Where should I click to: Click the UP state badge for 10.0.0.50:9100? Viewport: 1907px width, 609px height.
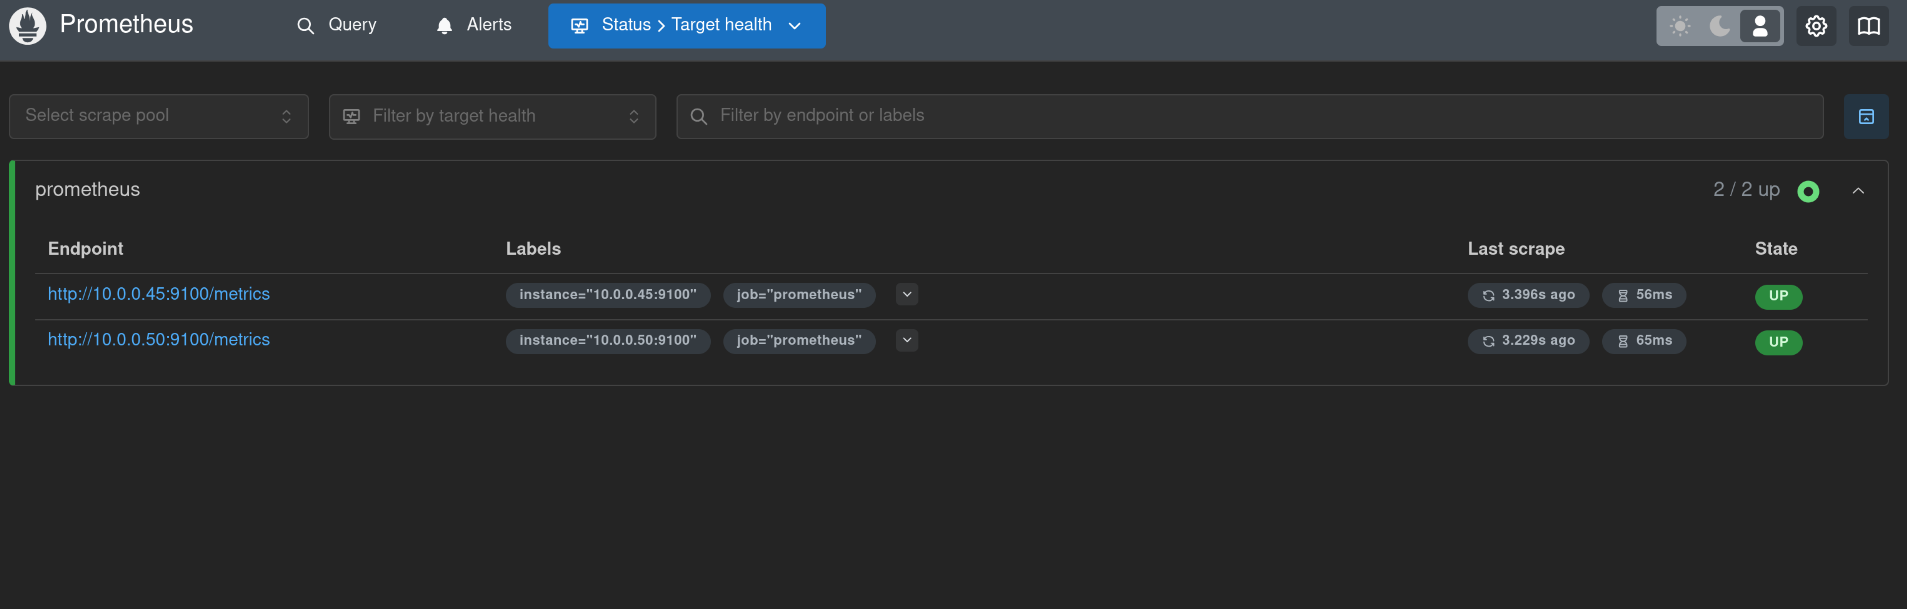(x=1778, y=342)
